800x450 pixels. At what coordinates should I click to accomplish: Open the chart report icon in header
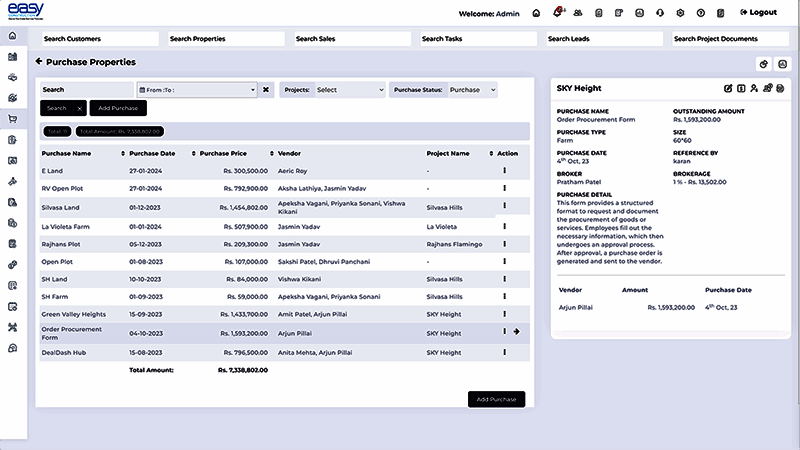tap(639, 13)
